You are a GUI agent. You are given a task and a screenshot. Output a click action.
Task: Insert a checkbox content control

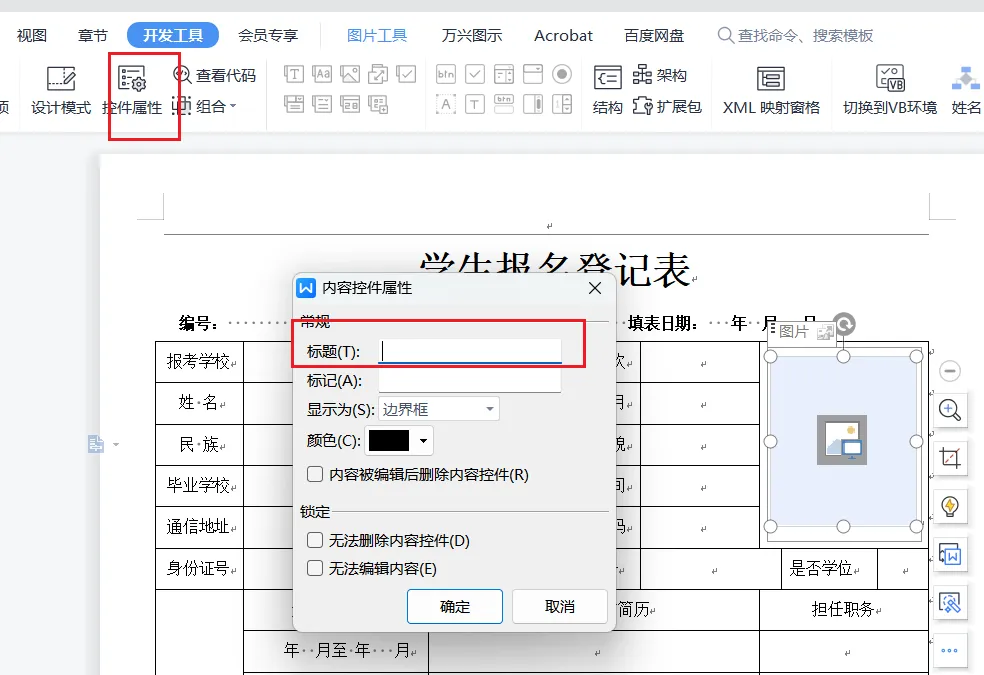click(x=406, y=75)
